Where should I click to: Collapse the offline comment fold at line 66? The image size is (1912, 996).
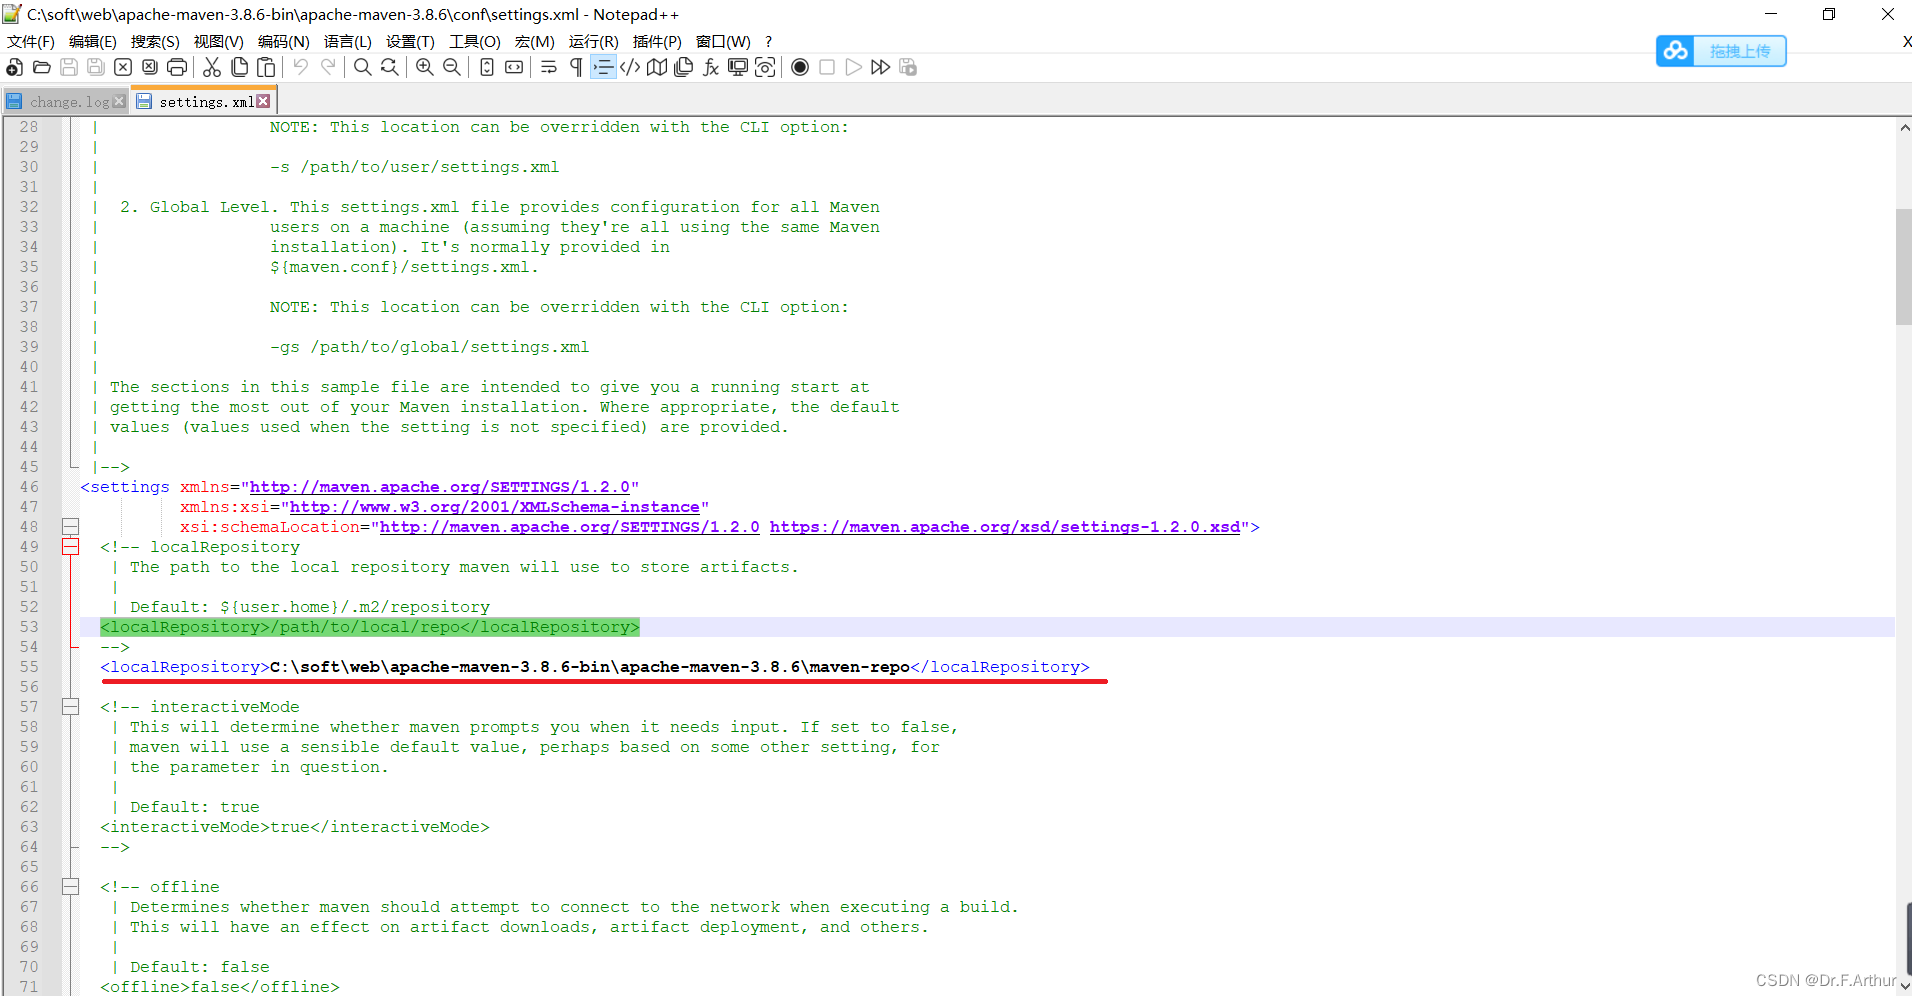click(70, 886)
